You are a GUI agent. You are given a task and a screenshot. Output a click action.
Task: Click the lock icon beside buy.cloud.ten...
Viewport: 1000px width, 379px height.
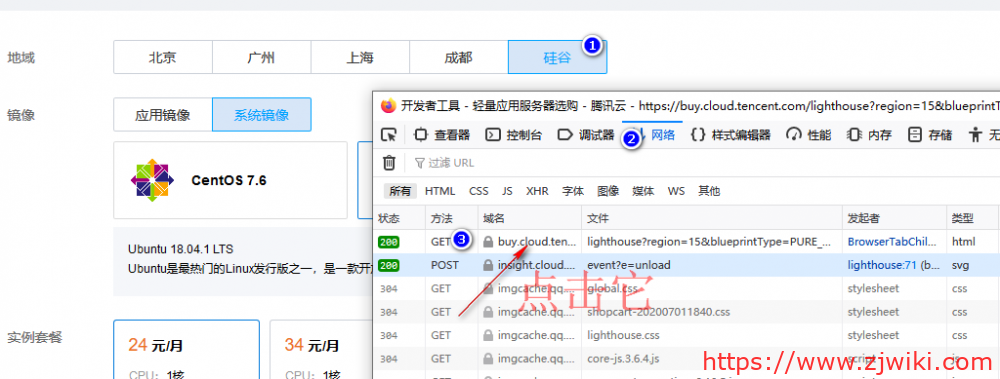[488, 242]
